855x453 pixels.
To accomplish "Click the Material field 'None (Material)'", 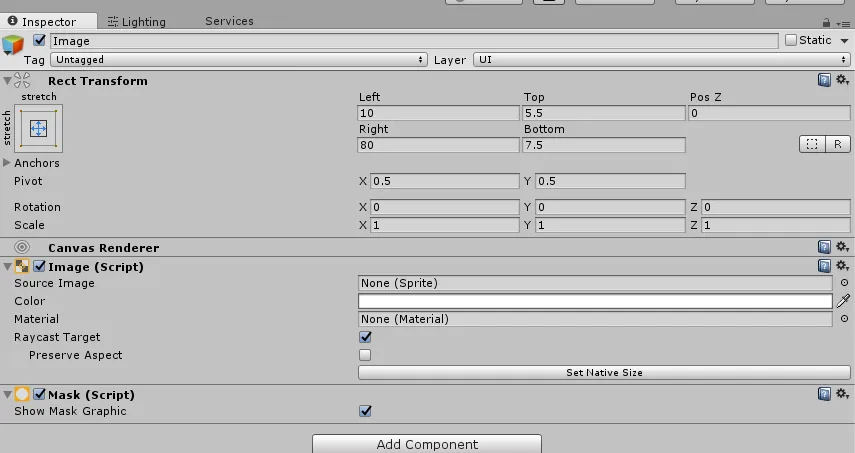I will point(595,319).
